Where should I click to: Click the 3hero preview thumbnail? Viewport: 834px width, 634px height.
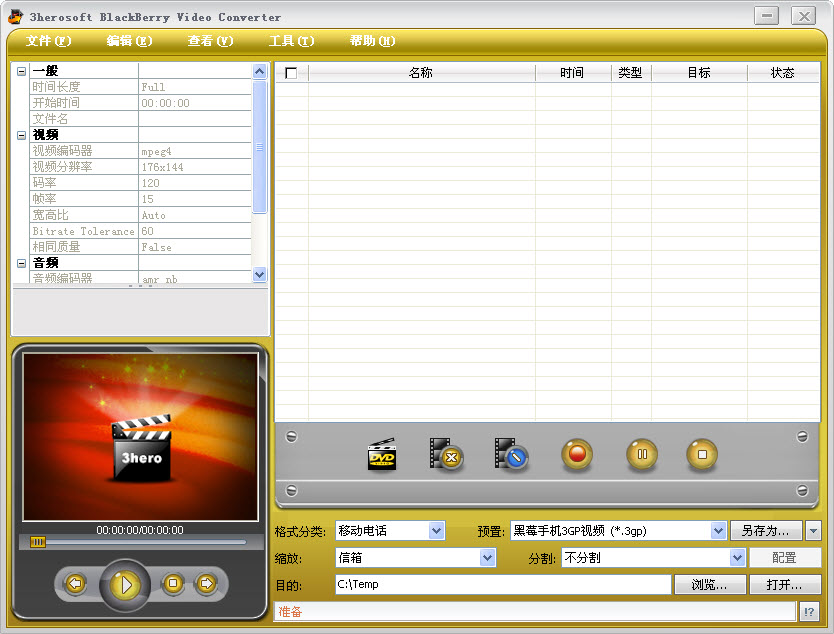(x=140, y=437)
